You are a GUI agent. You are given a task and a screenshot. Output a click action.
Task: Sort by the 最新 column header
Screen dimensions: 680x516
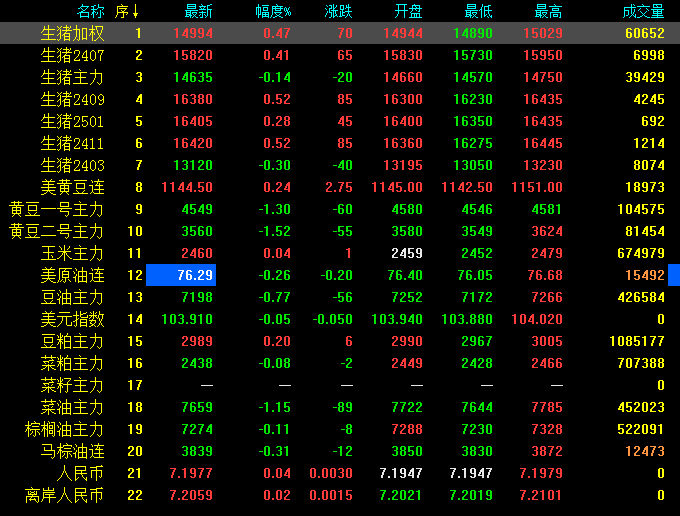pos(198,11)
